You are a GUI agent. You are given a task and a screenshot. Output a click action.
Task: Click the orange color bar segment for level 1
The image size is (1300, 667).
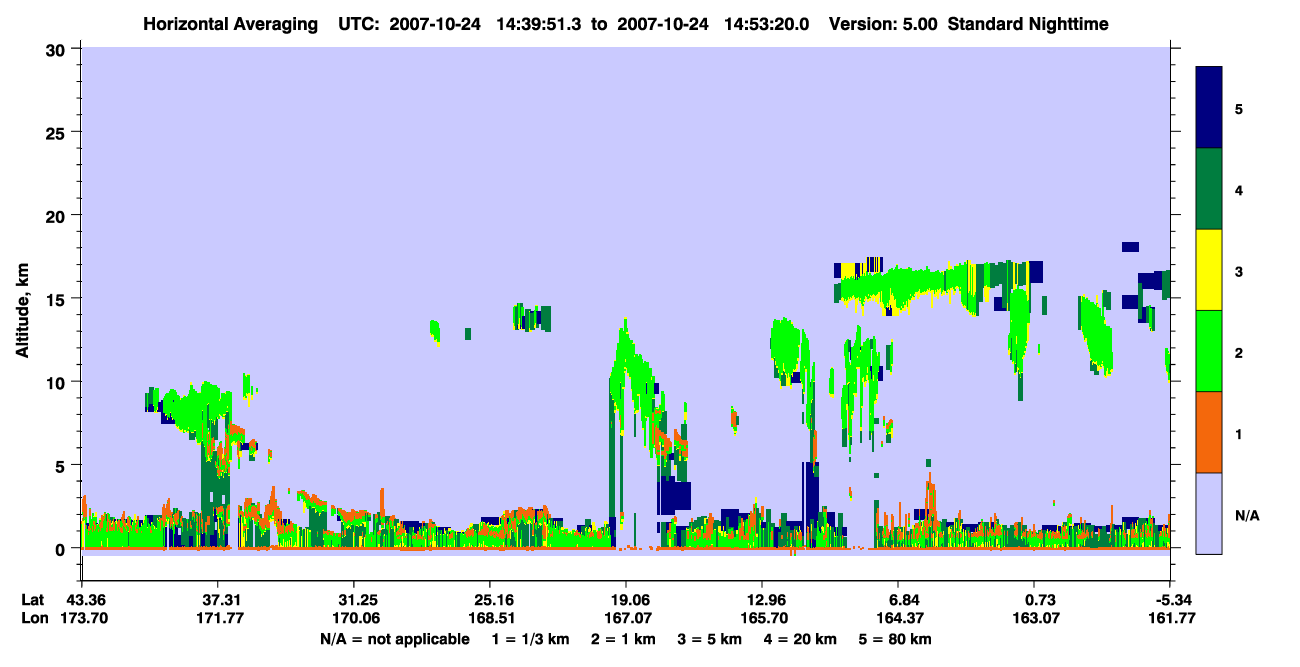coord(1209,432)
